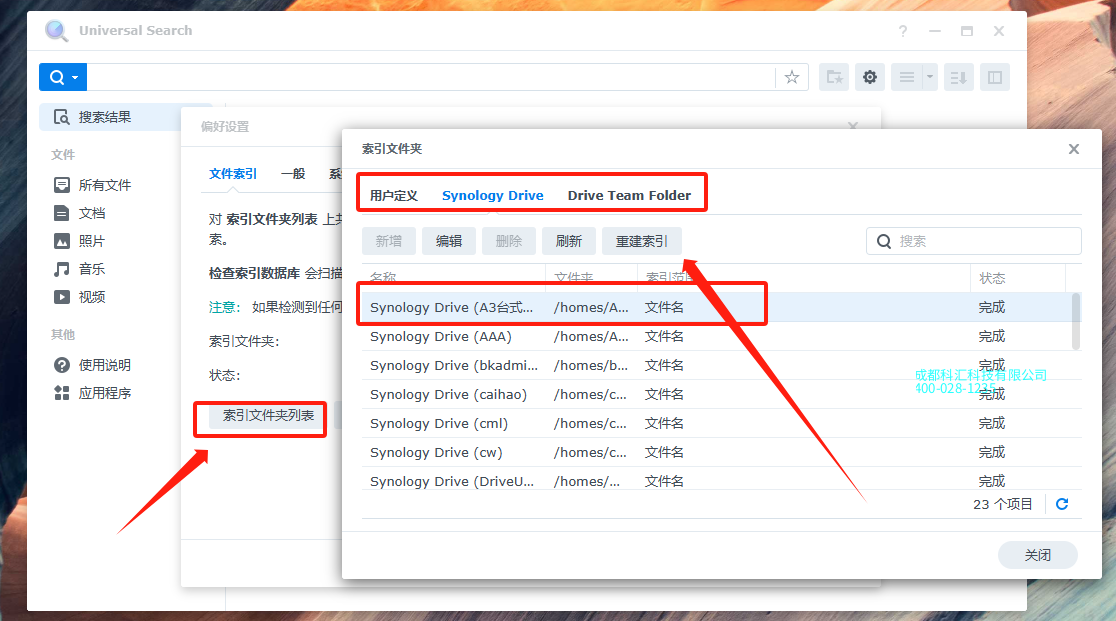Viewport: 1116px width, 621px height.
Task: Click the blue search magnifier dropdown button
Action: (x=63, y=77)
